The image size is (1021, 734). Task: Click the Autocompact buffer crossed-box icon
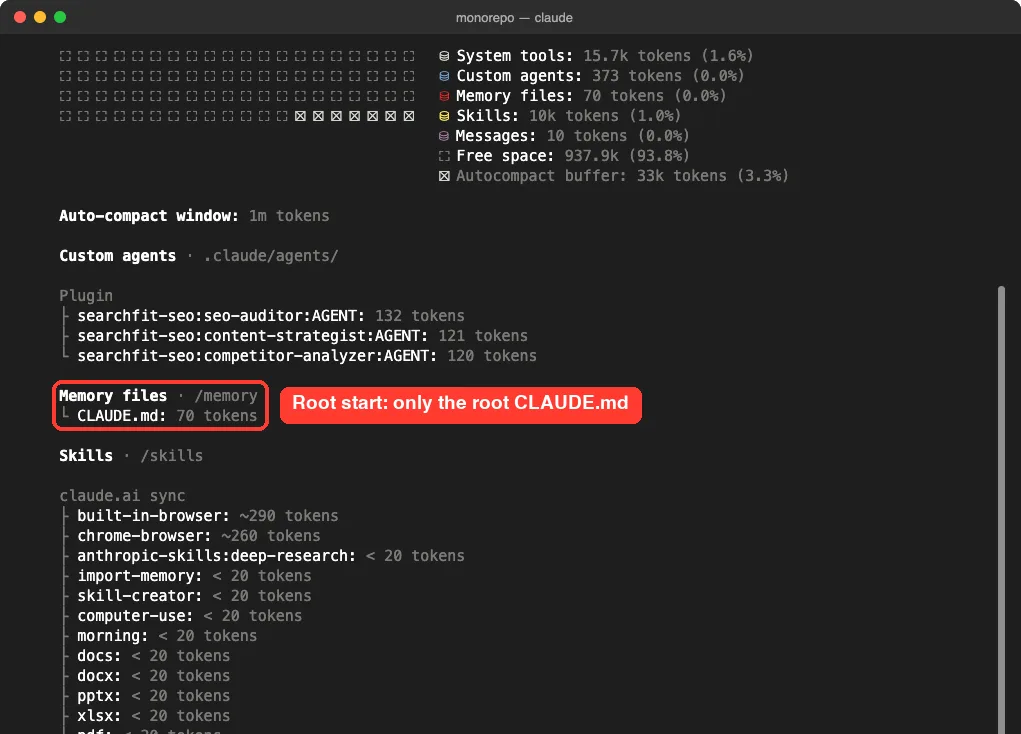tap(444, 176)
